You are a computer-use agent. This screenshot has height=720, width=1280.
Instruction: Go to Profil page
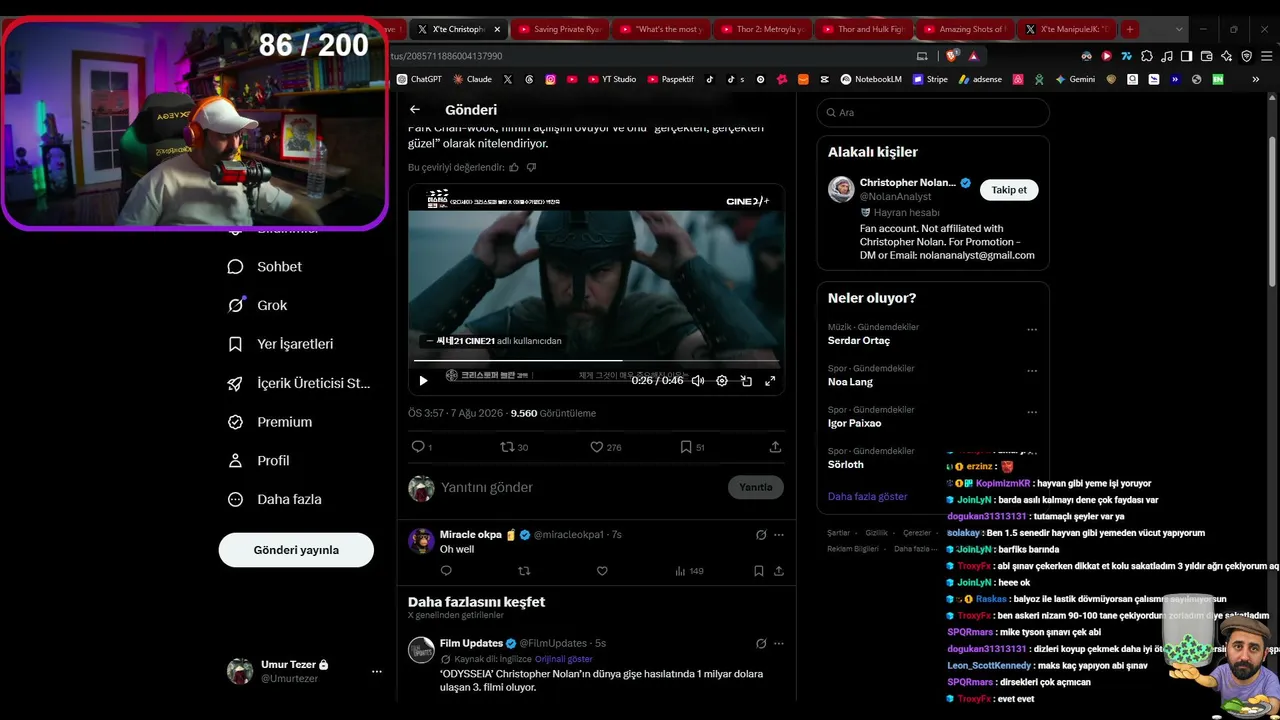258,461
